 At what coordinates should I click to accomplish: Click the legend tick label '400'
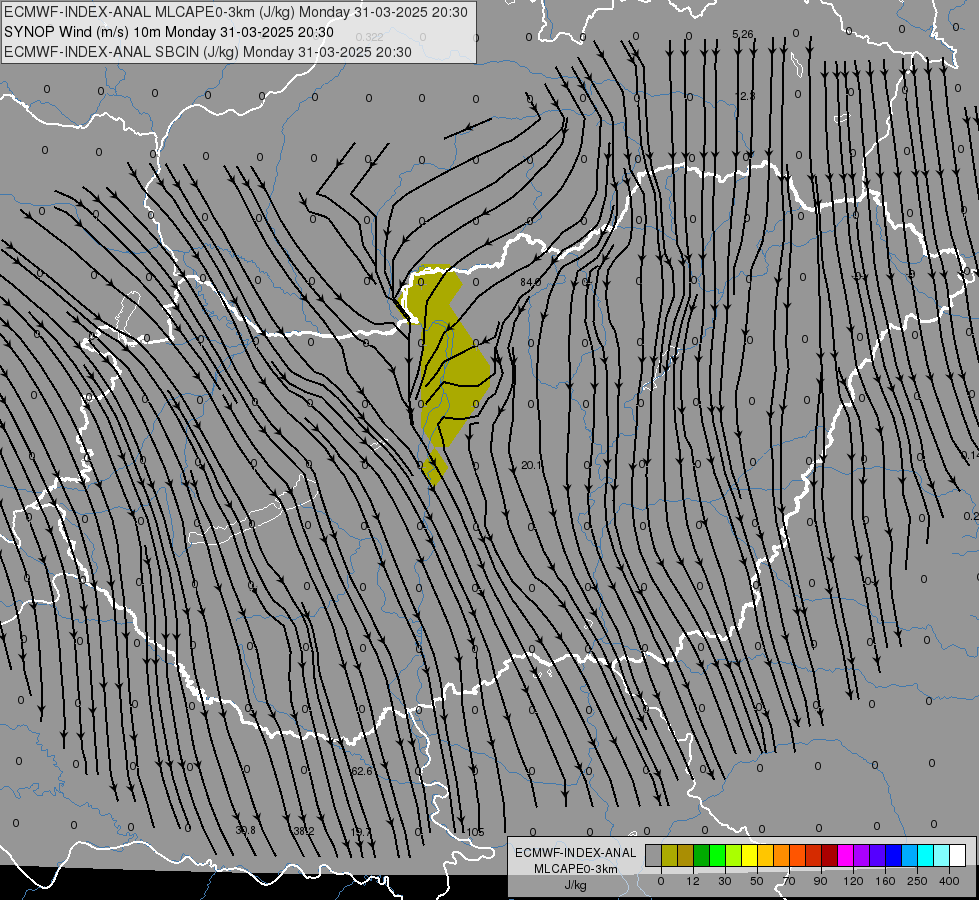949,881
